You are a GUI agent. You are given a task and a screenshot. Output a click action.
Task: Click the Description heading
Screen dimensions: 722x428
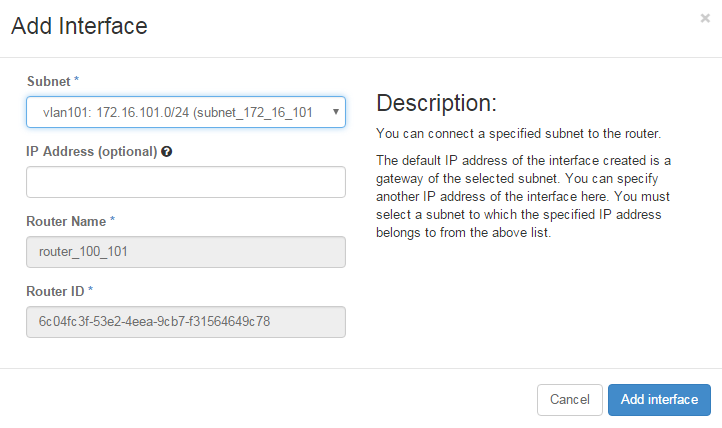[436, 104]
